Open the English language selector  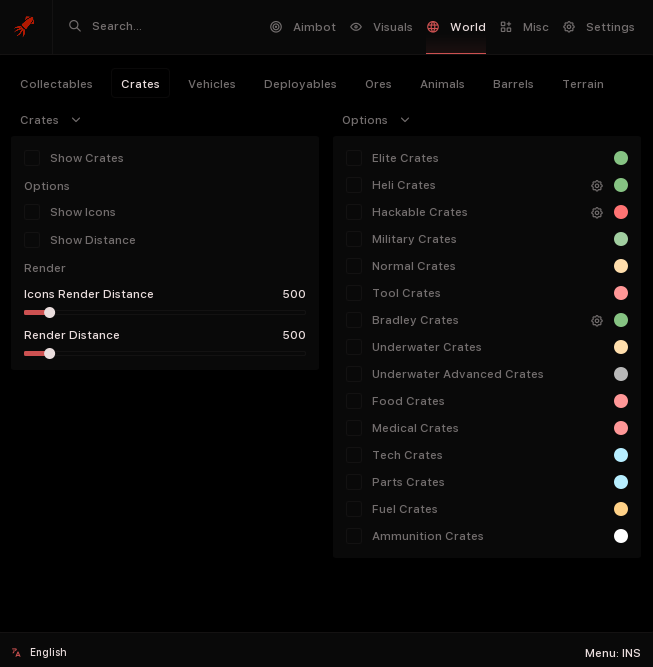click(x=40, y=652)
